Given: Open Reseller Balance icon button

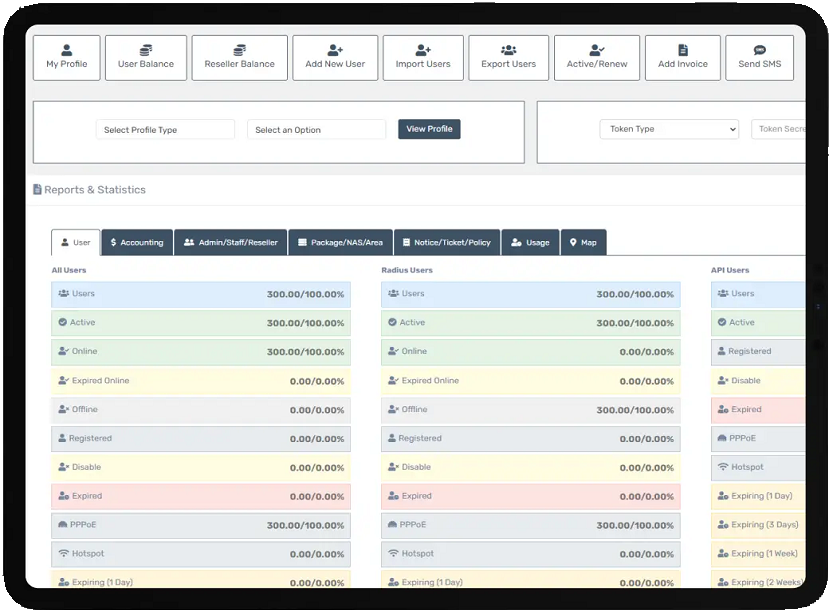Looking at the screenshot, I should (239, 50).
